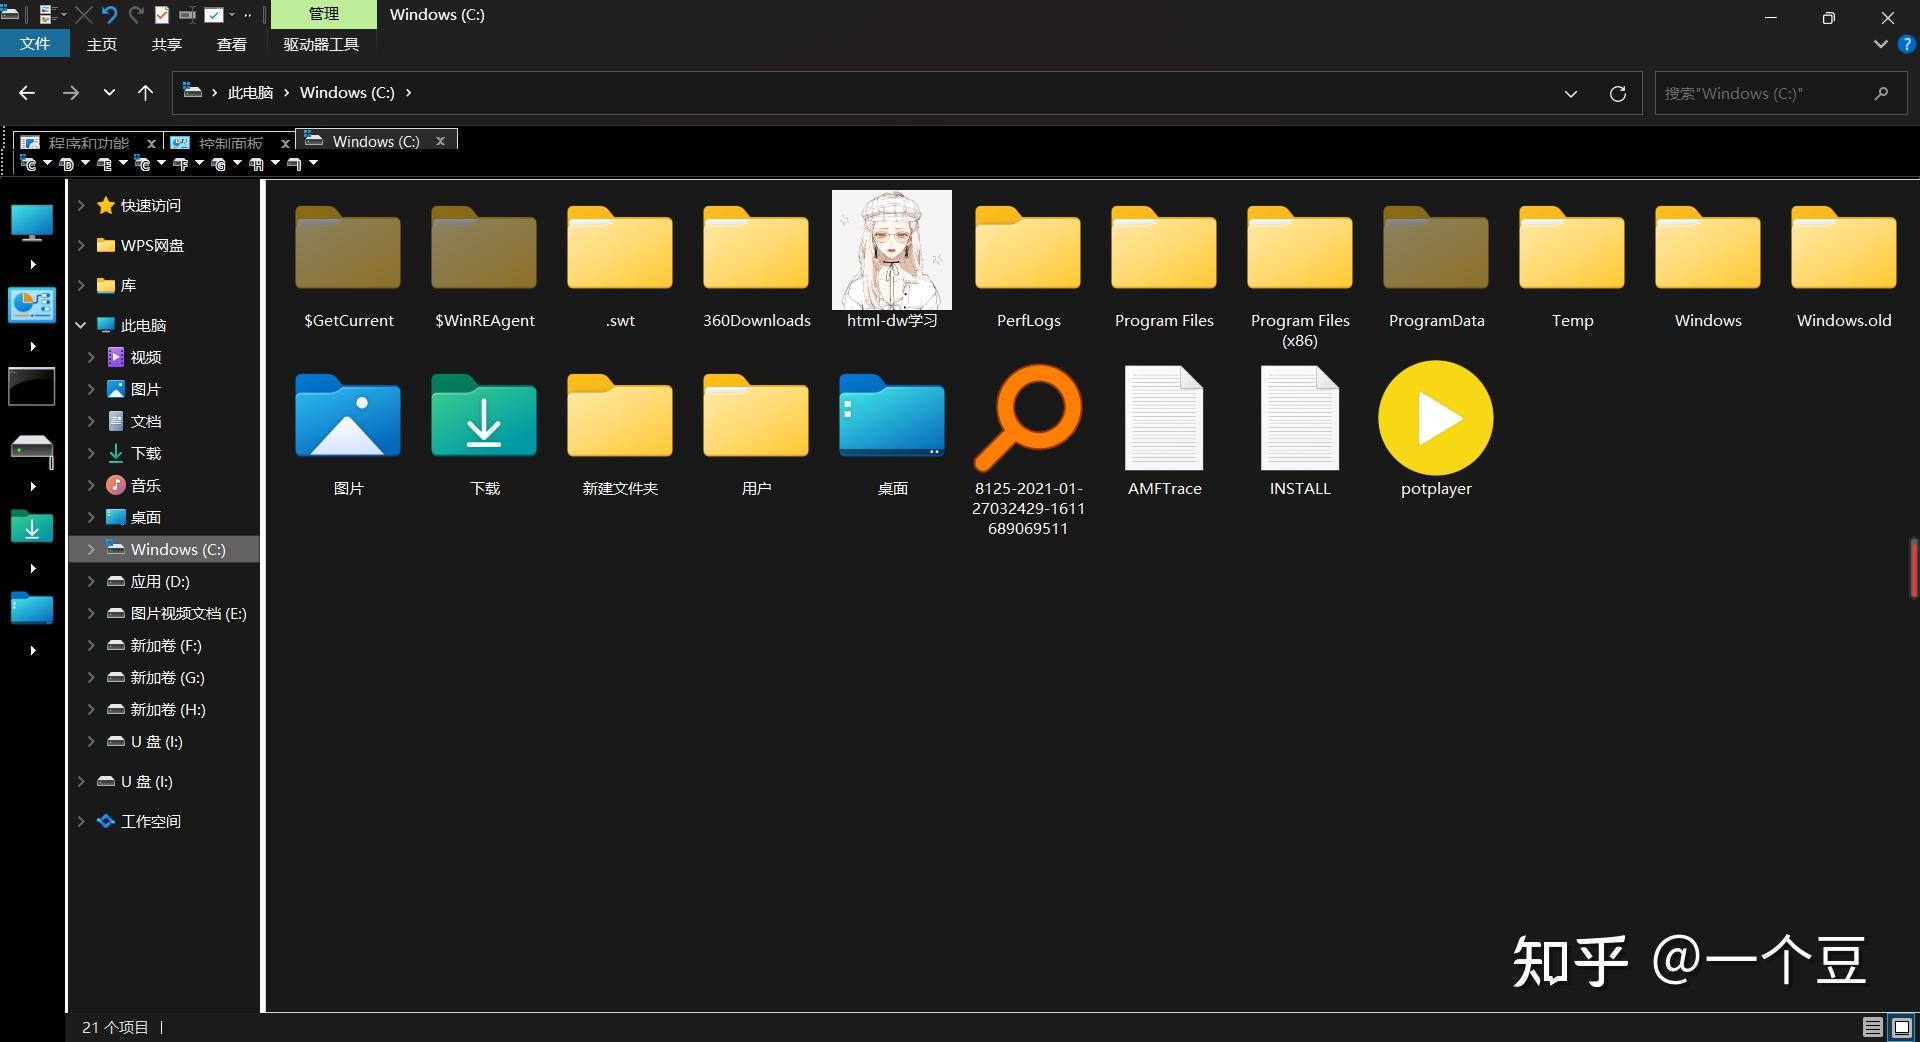Image resolution: width=1920 pixels, height=1042 pixels.
Task: Open dropdown arrow beside E drive icon
Action: (123, 163)
